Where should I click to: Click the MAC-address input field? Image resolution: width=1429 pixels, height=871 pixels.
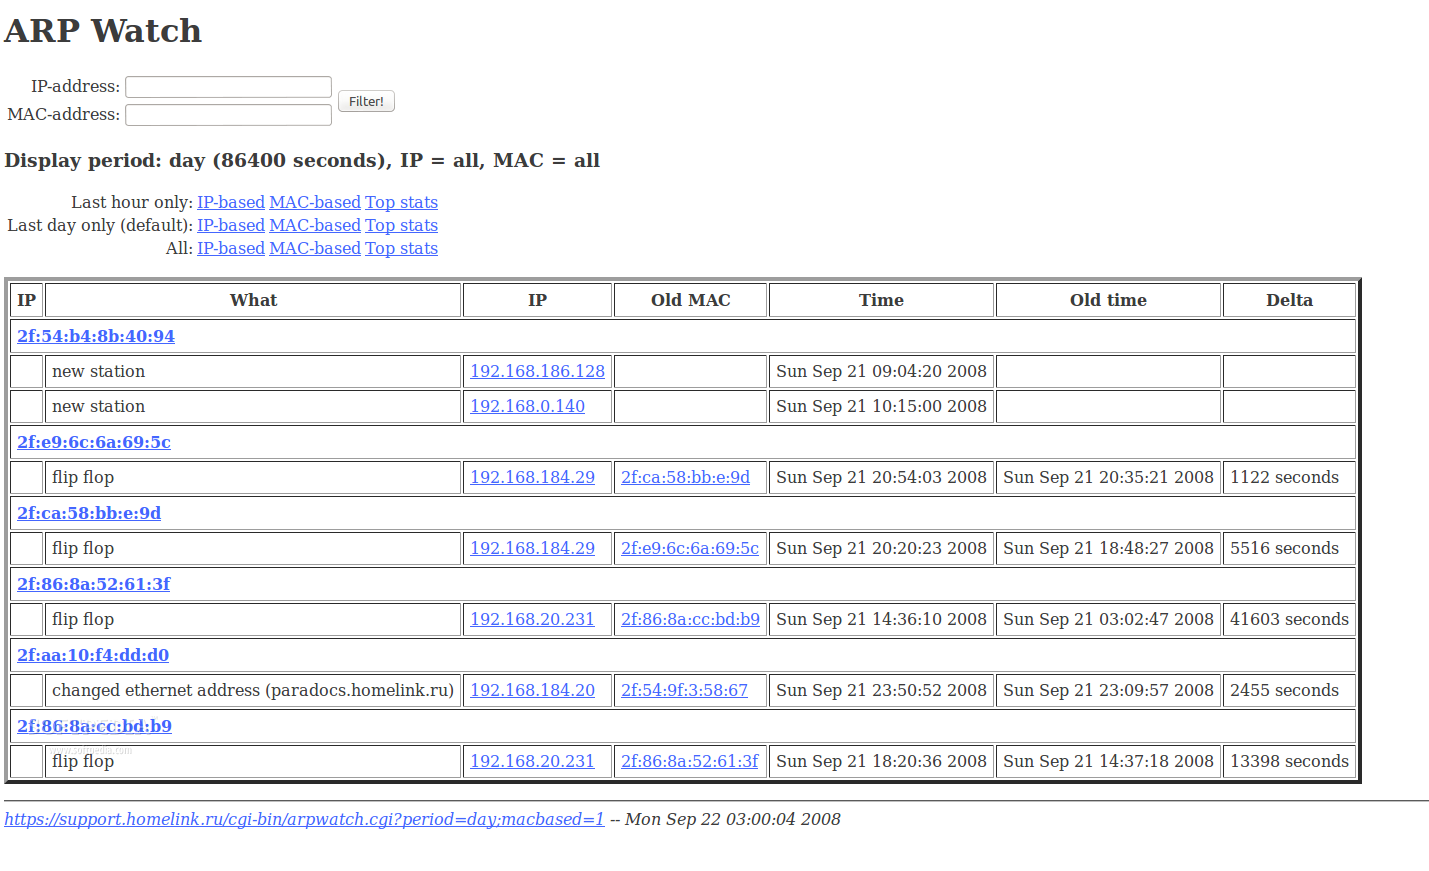coord(228,115)
